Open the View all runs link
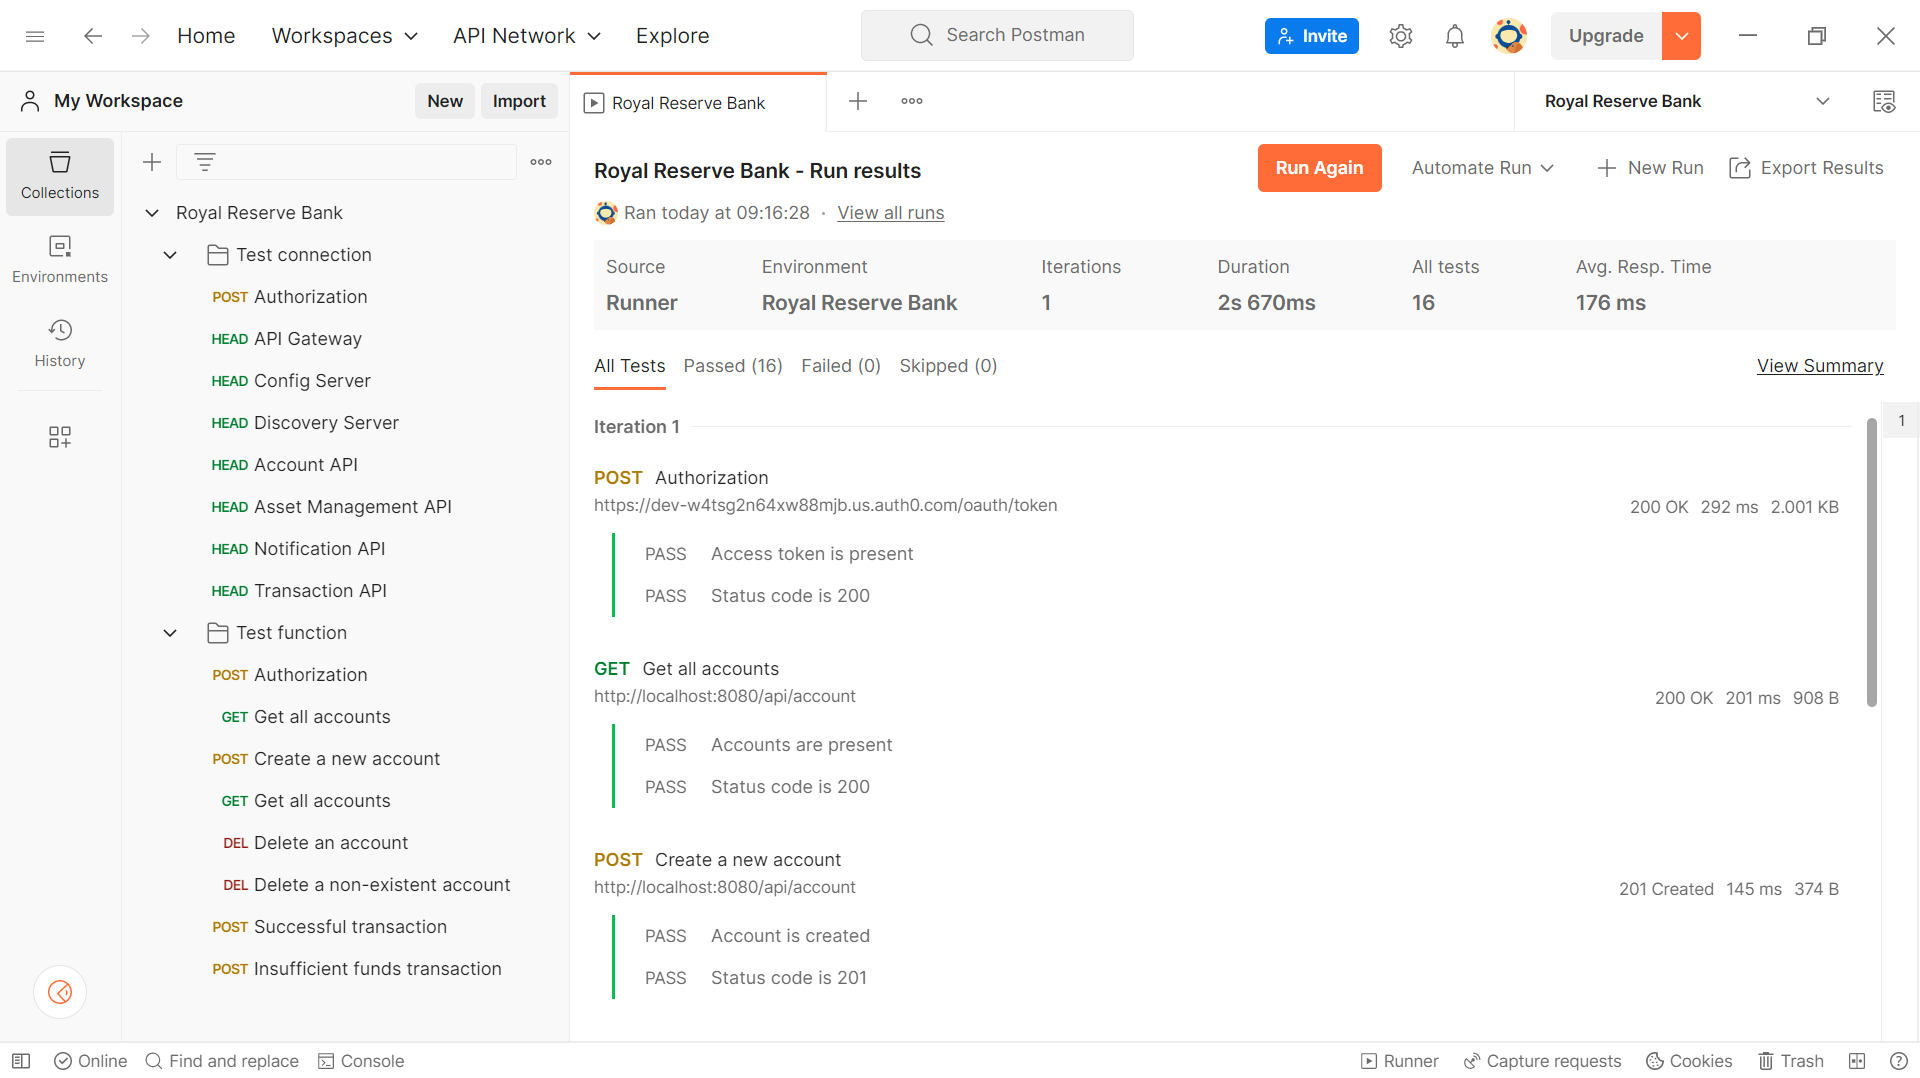The image size is (1920, 1078). (x=891, y=213)
